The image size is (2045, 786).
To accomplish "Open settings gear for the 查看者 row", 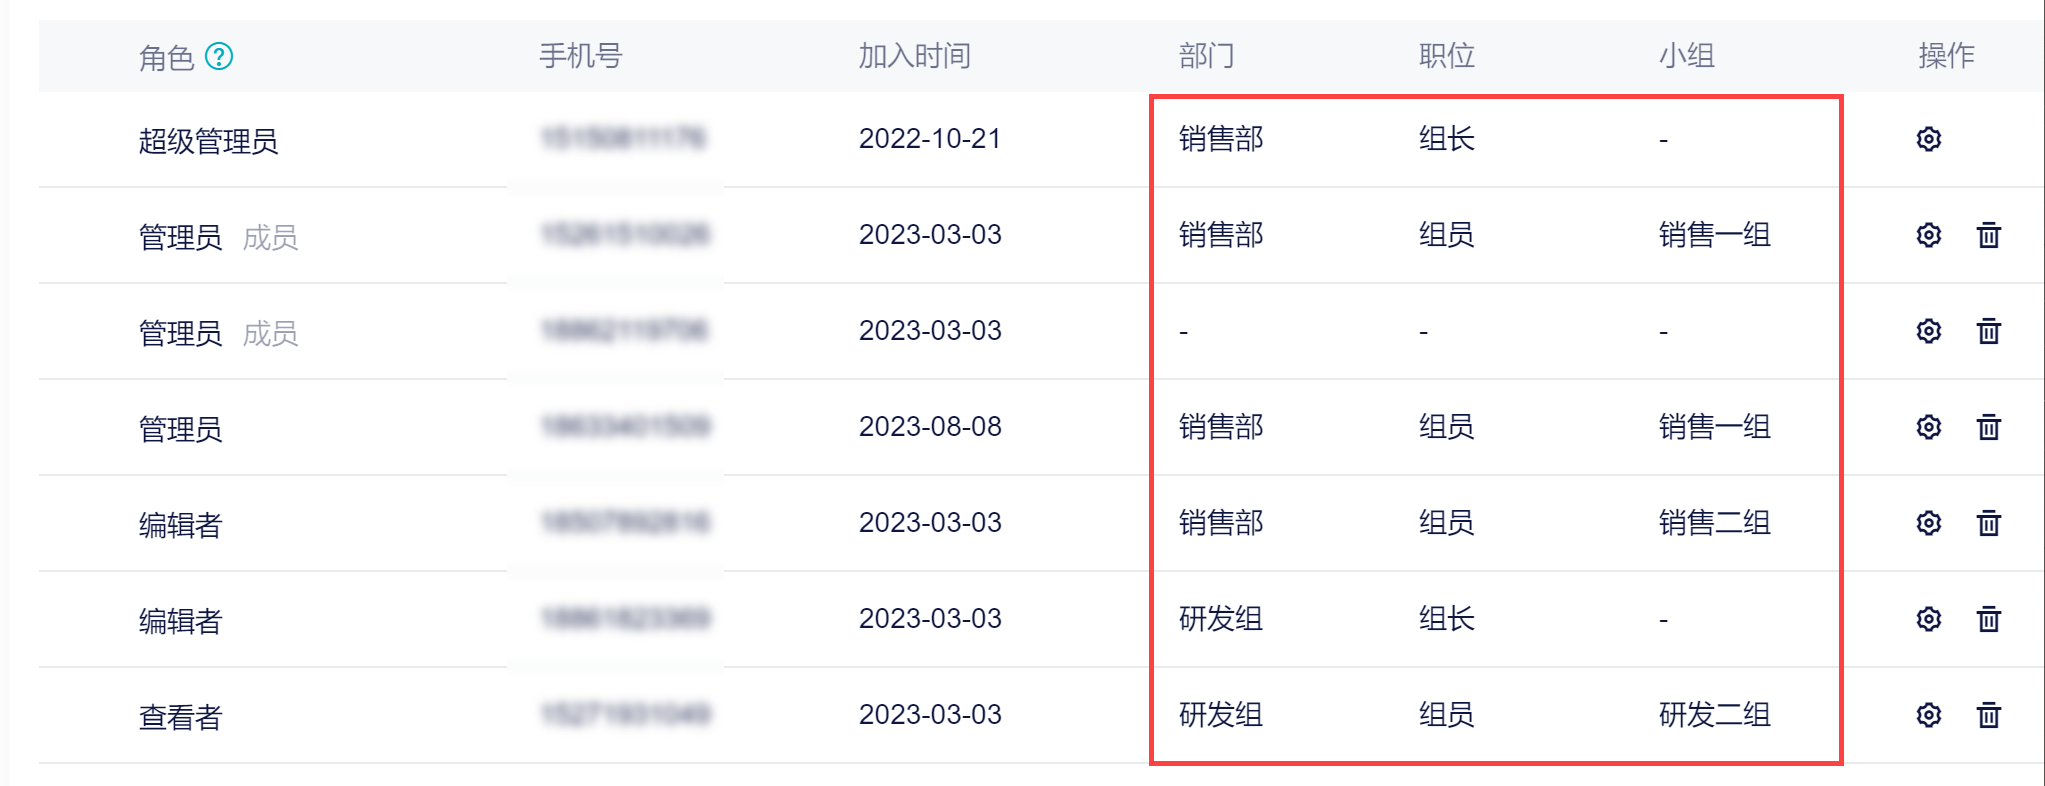I will point(1928,715).
